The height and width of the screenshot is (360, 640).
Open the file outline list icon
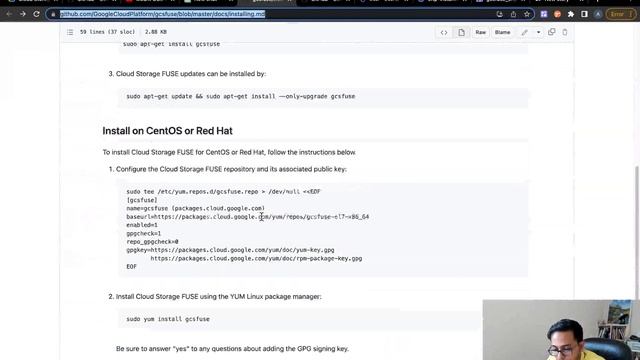point(70,32)
